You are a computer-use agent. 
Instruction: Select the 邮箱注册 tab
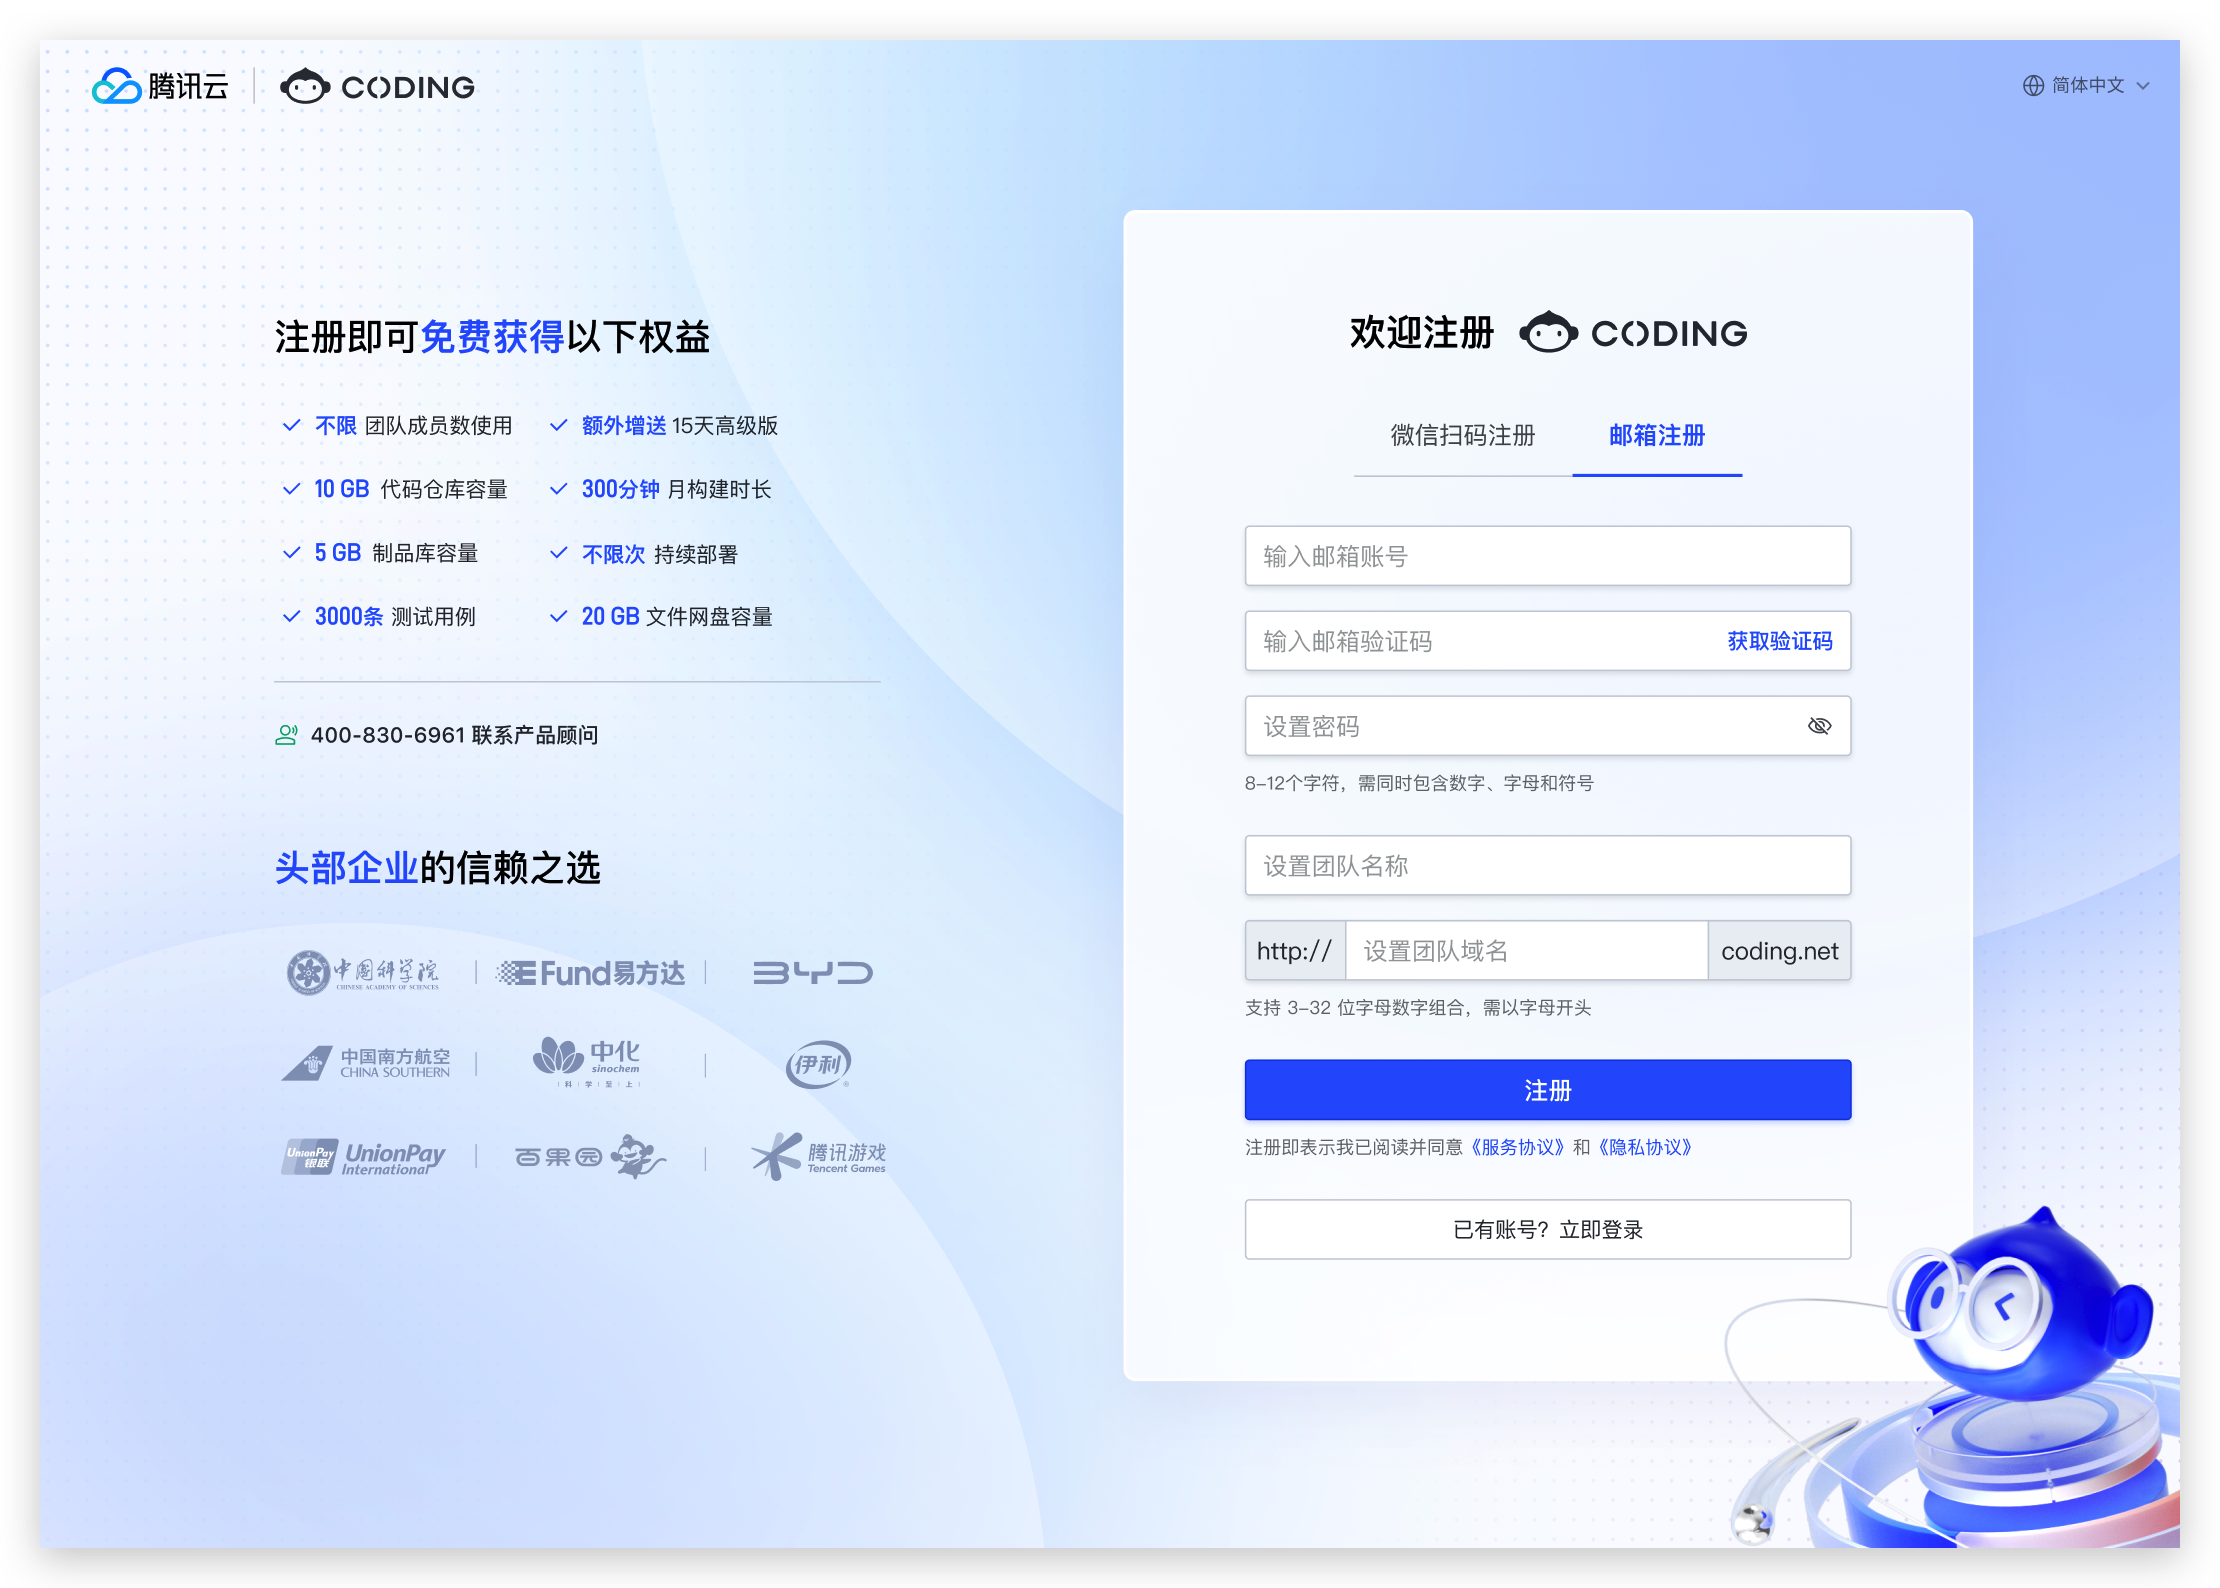coord(1656,435)
